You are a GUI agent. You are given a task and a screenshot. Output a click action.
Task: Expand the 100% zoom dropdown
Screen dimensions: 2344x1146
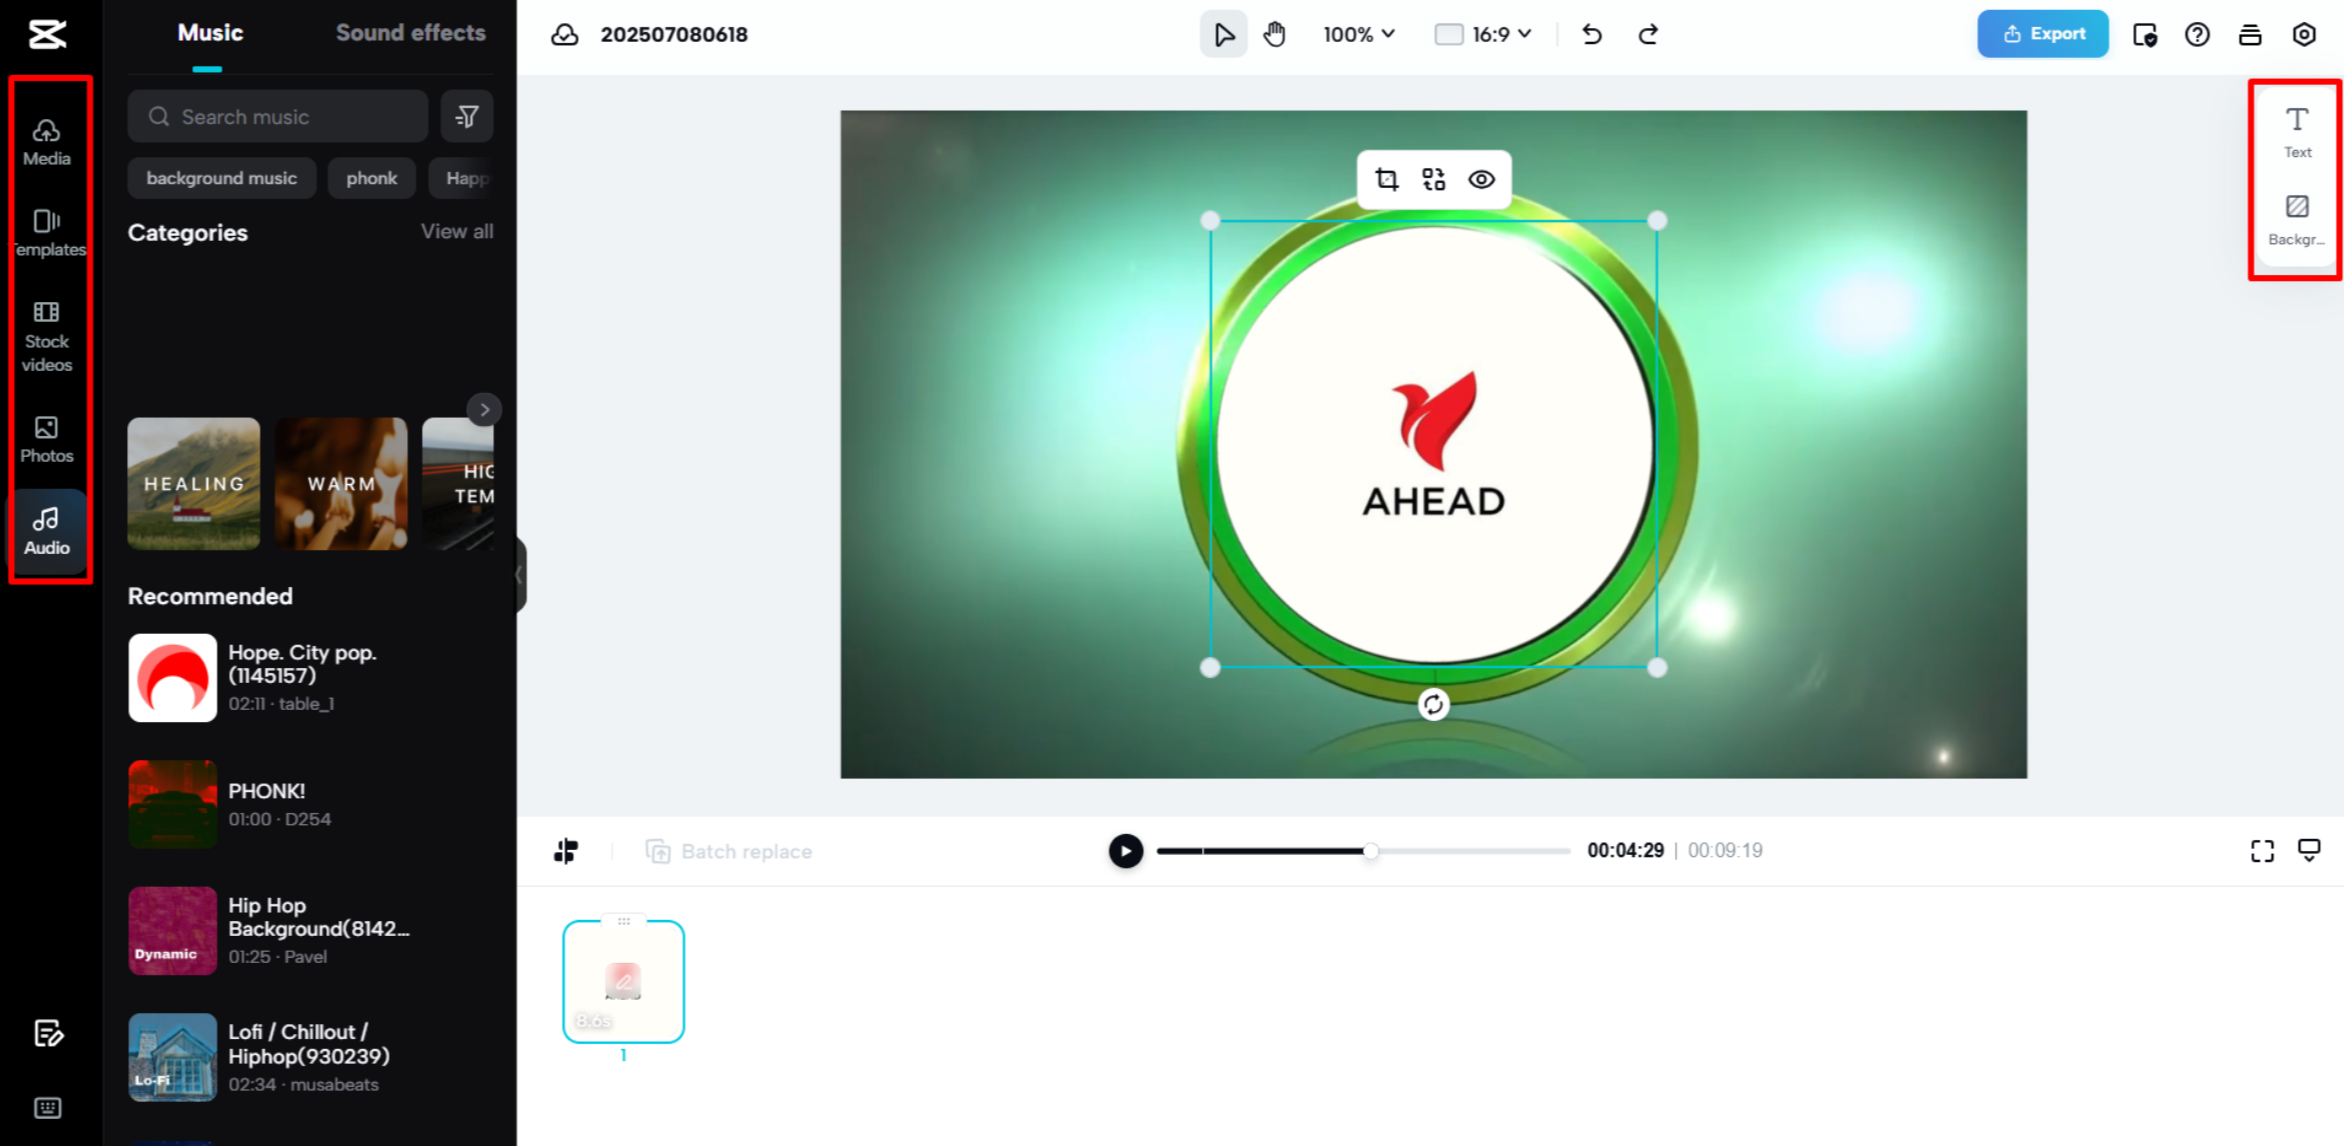pos(1358,34)
